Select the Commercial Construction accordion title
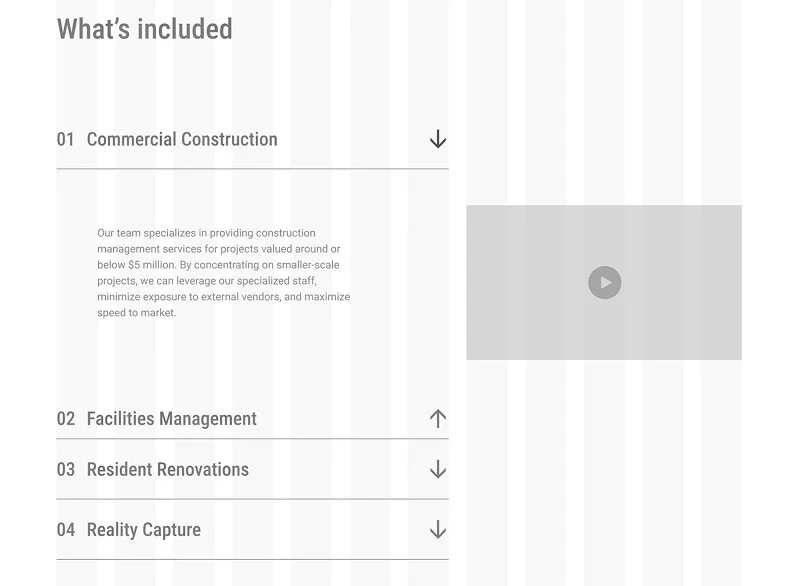This screenshot has width=800, height=586. click(x=182, y=140)
